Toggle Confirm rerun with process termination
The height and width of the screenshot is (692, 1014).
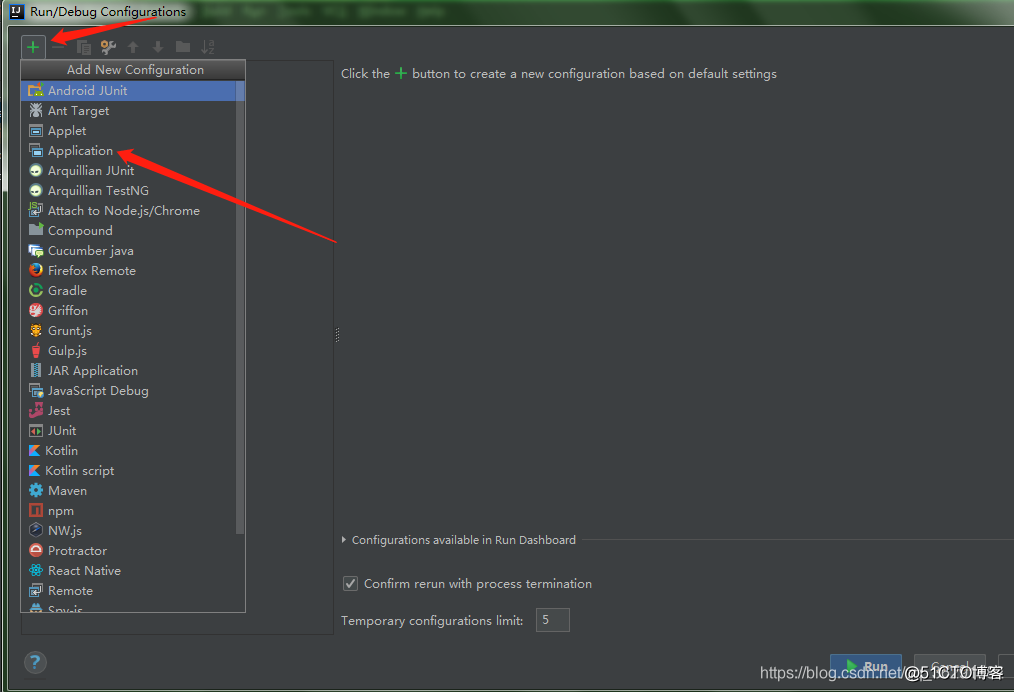click(x=350, y=583)
